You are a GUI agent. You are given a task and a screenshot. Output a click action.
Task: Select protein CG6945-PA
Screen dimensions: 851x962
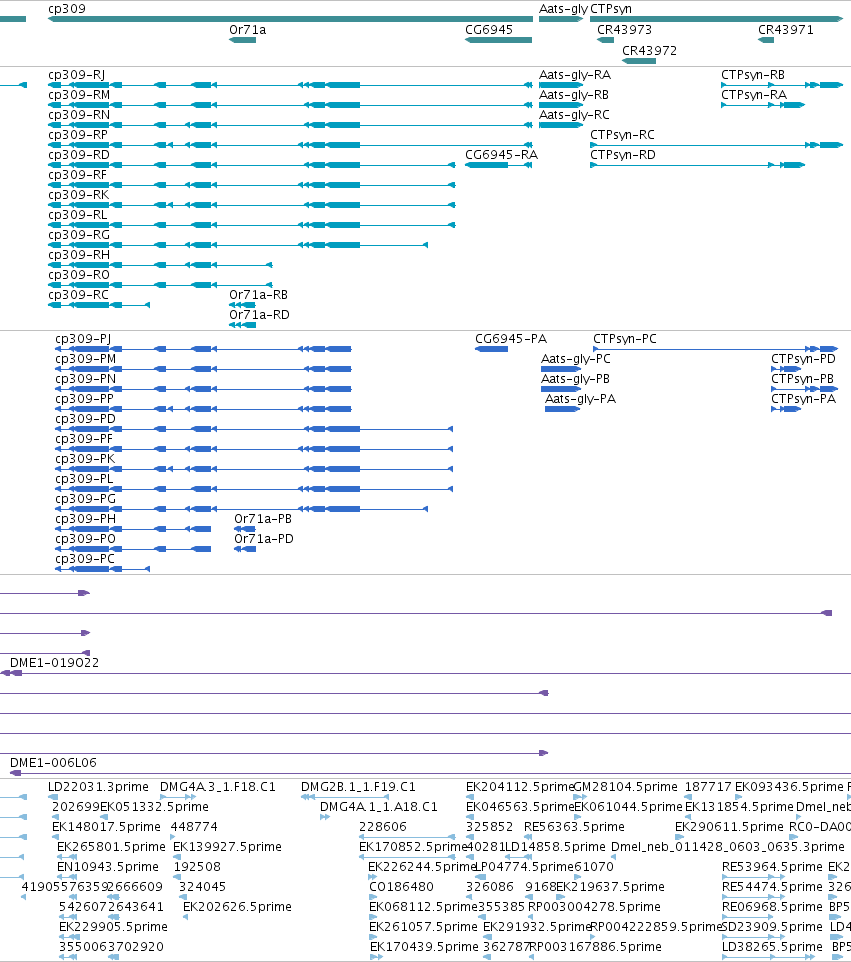(510, 339)
